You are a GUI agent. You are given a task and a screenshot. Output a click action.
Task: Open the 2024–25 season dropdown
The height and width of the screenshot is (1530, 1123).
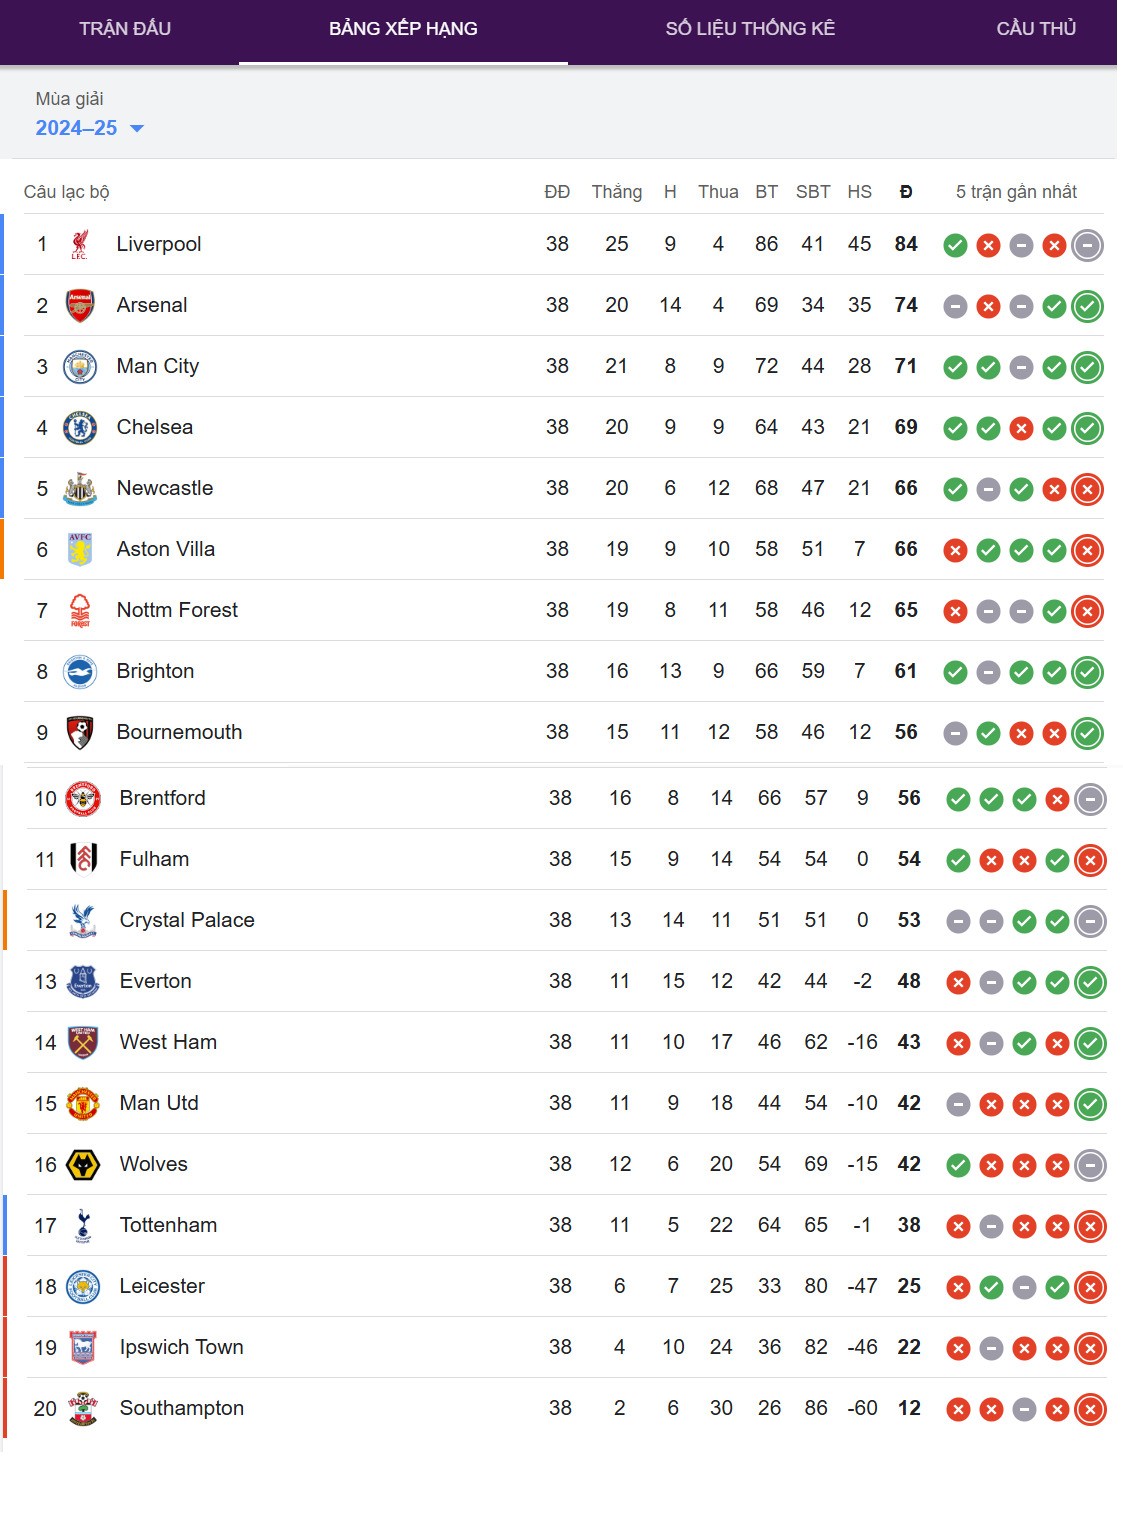coord(77,128)
